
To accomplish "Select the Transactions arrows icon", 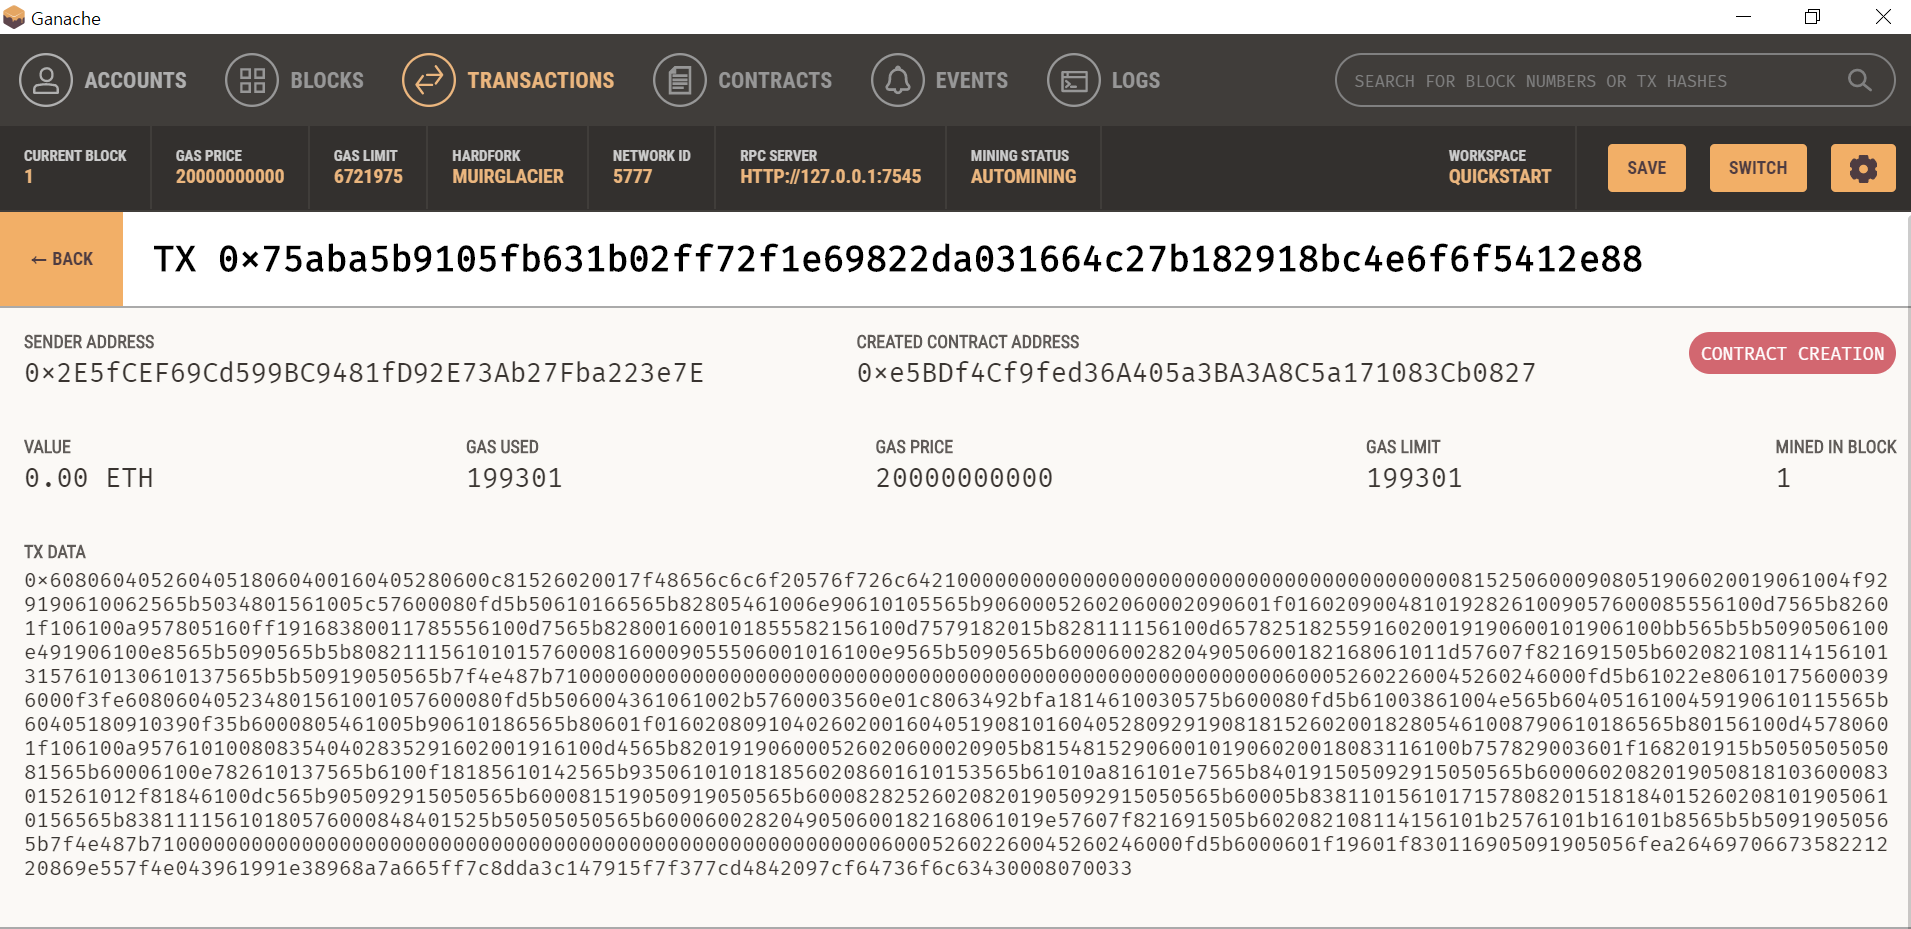I will pyautogui.click(x=429, y=80).
